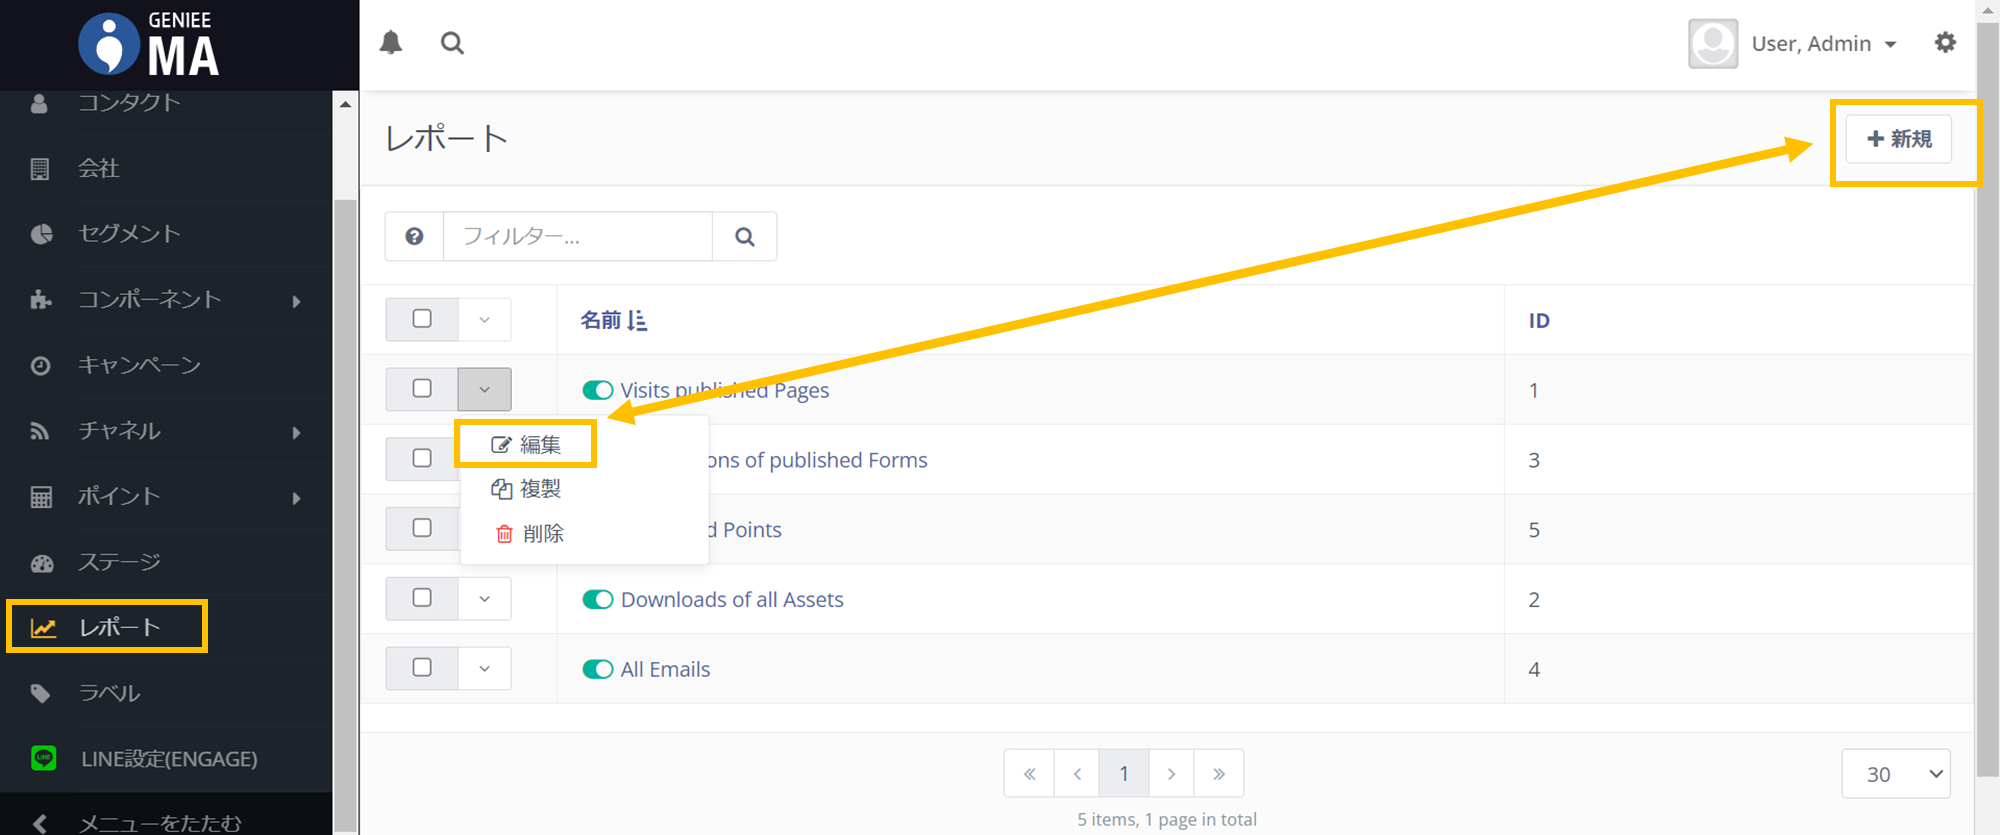2000x835 pixels.
Task: Click the filter help question-mark icon
Action: 414,236
